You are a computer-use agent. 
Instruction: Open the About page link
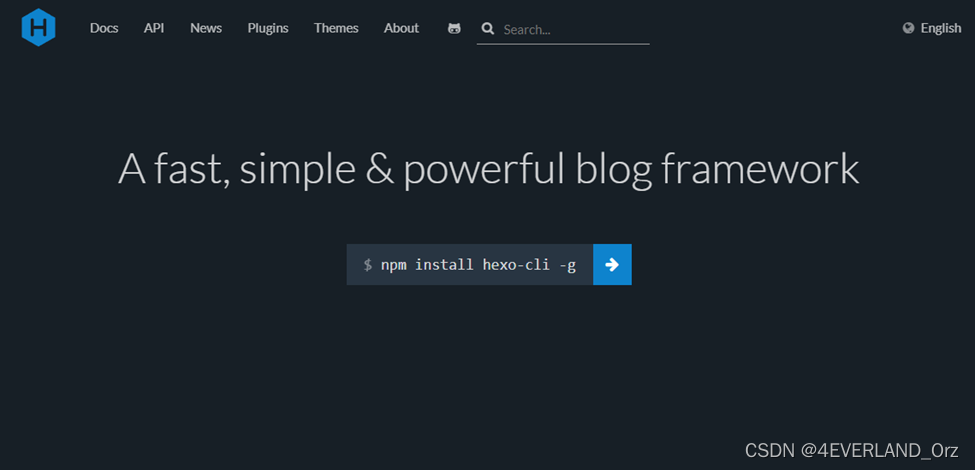[x=401, y=28]
